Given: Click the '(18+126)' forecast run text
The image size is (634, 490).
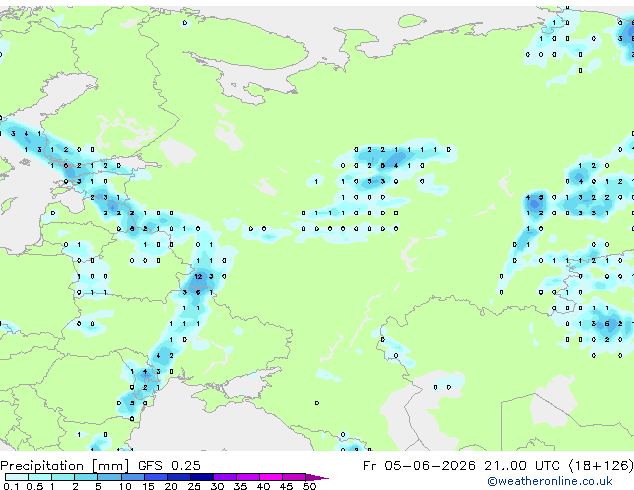Looking at the screenshot, I should coord(601,466).
